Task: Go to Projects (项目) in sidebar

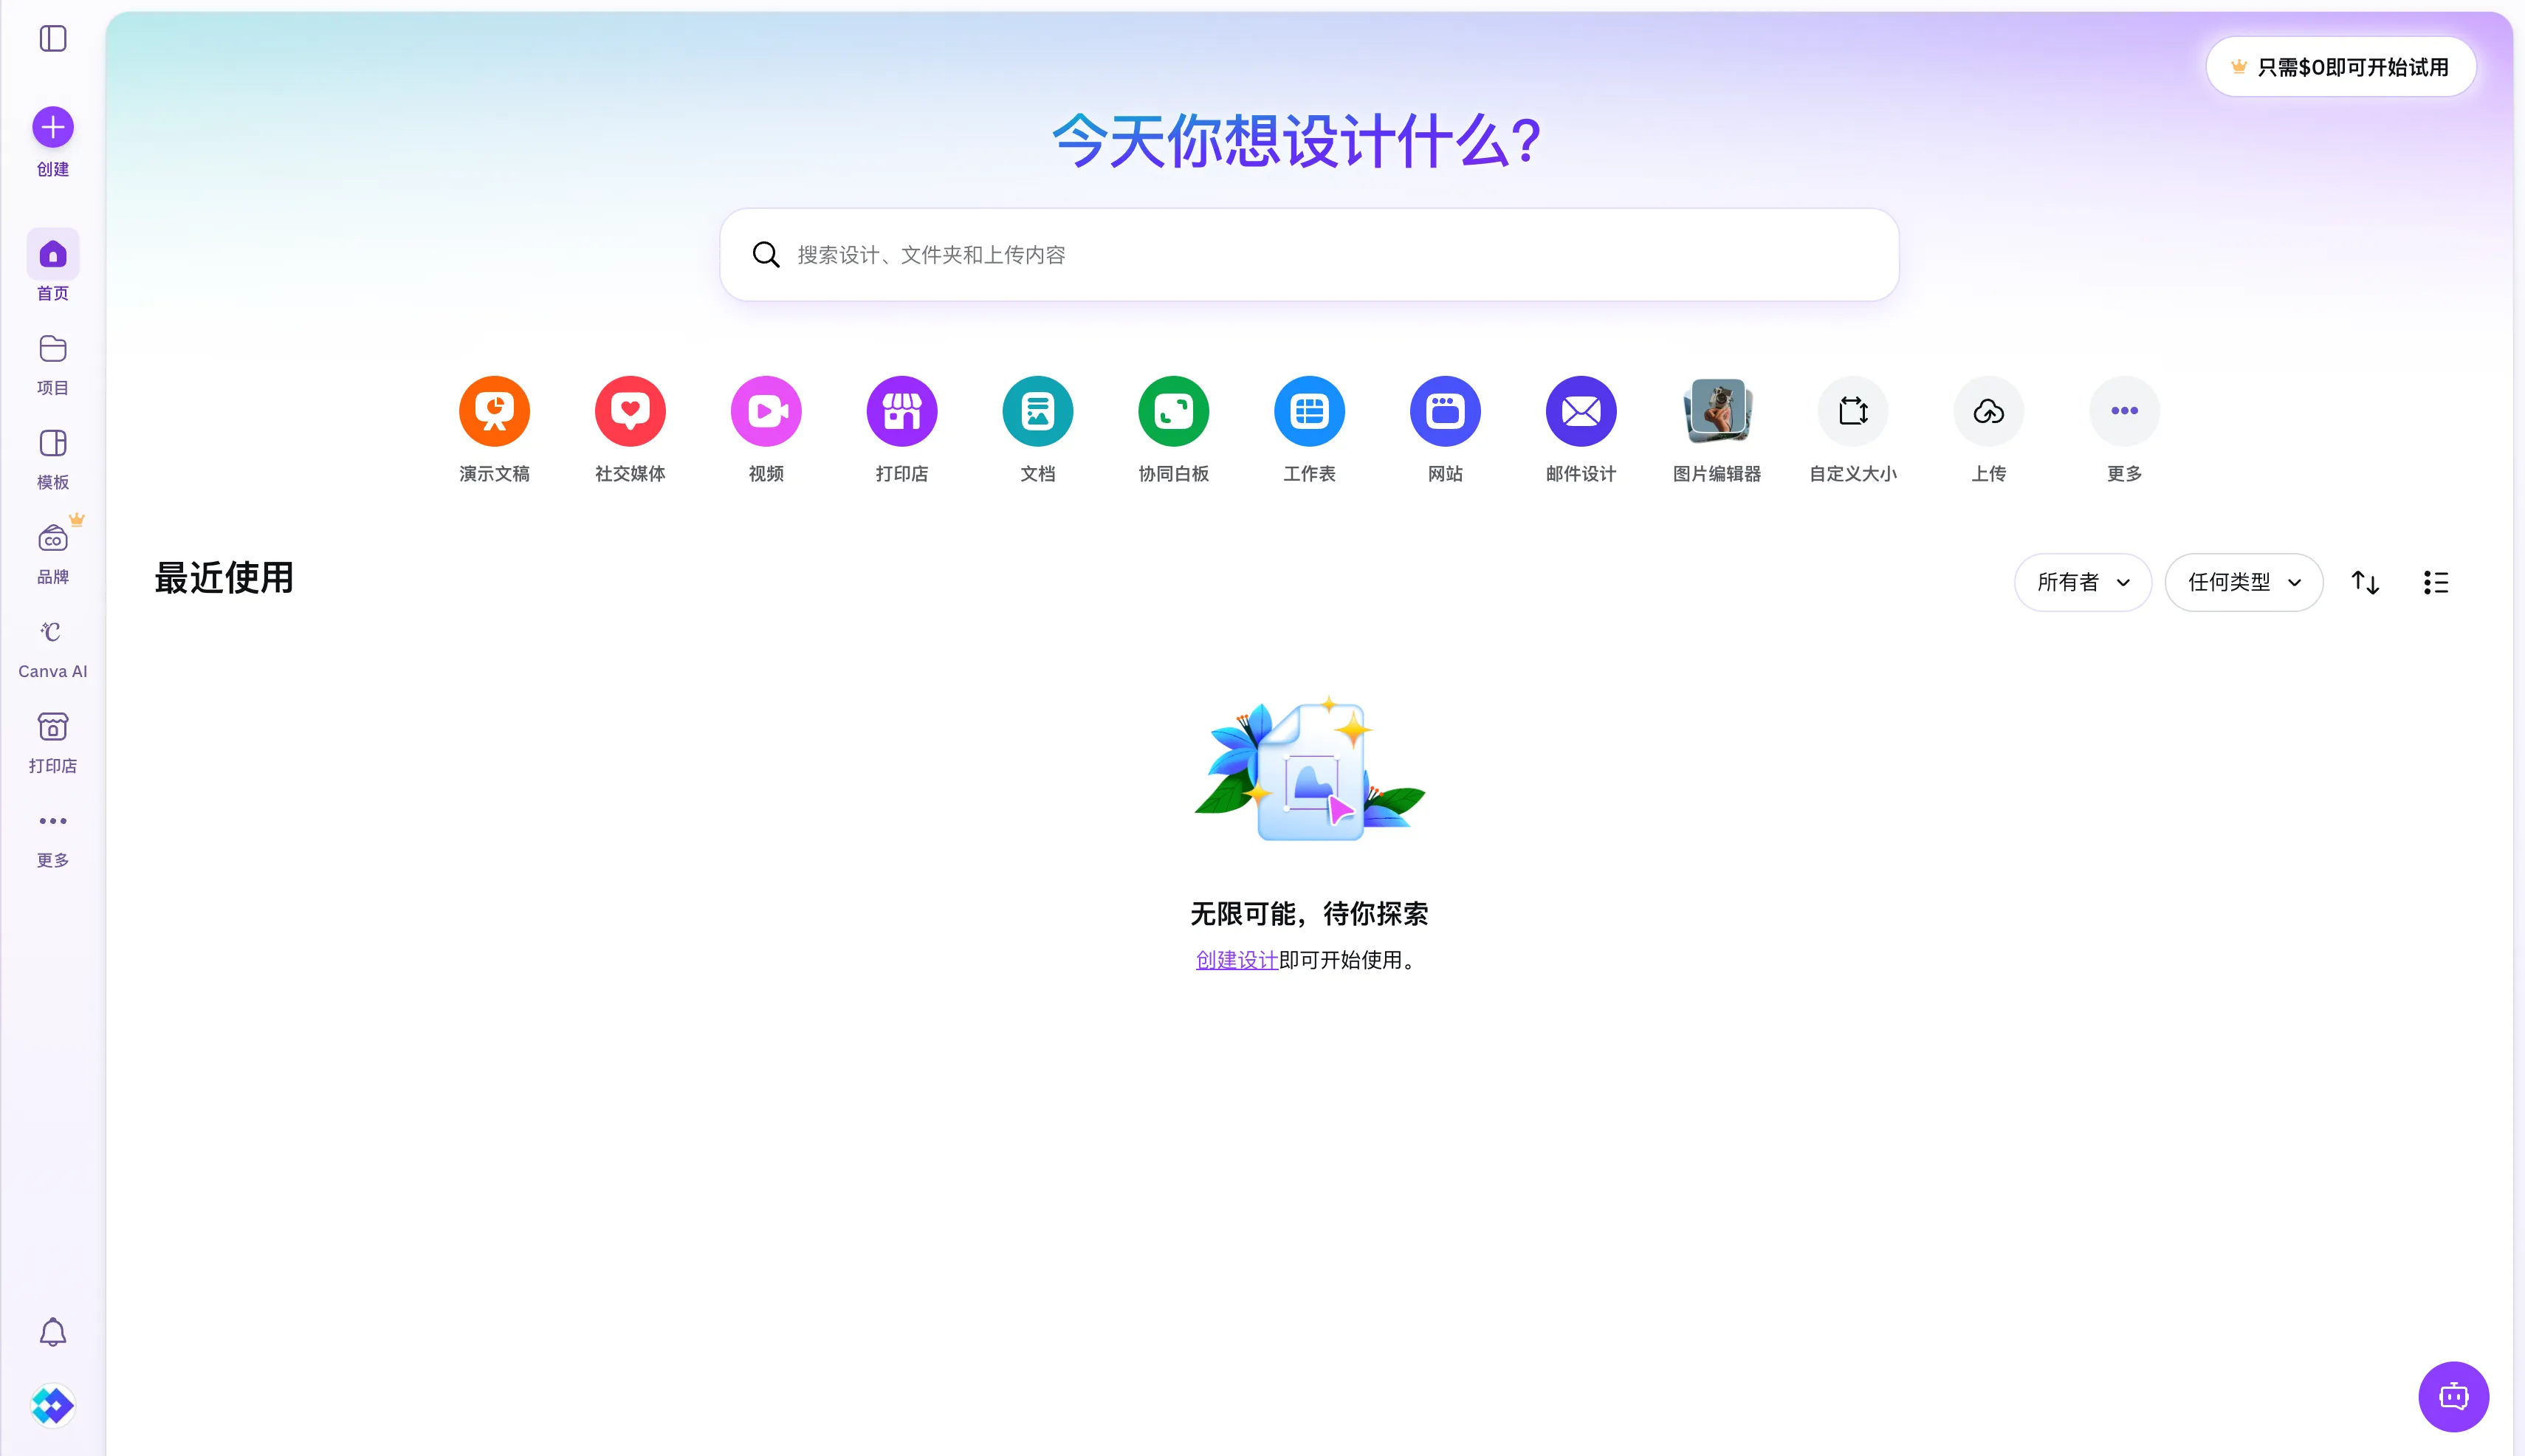Action: [53, 364]
